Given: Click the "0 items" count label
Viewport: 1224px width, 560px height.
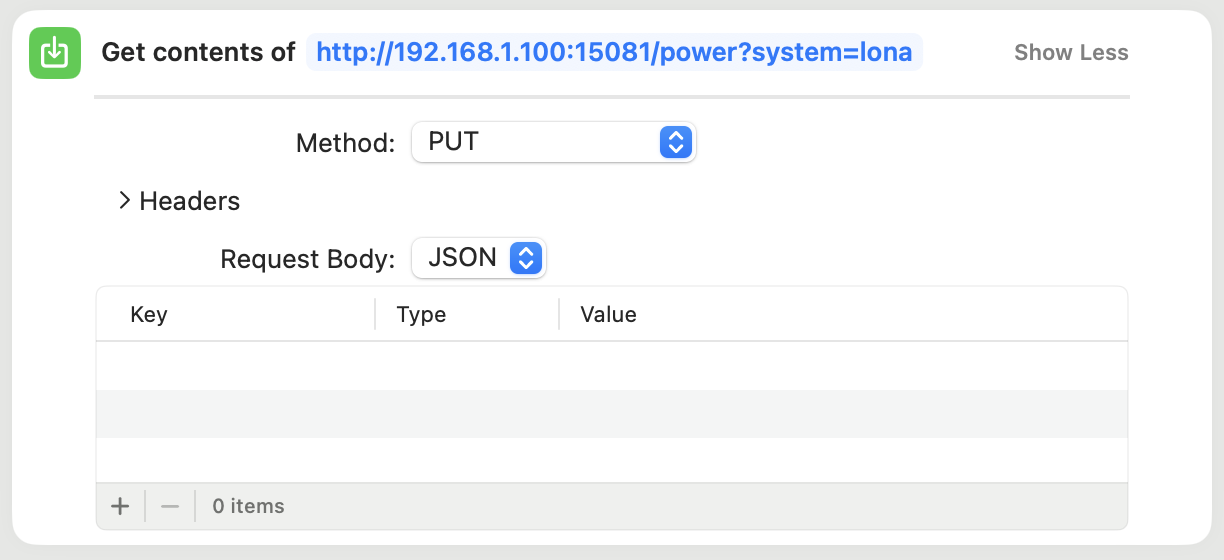Looking at the screenshot, I should 248,506.
